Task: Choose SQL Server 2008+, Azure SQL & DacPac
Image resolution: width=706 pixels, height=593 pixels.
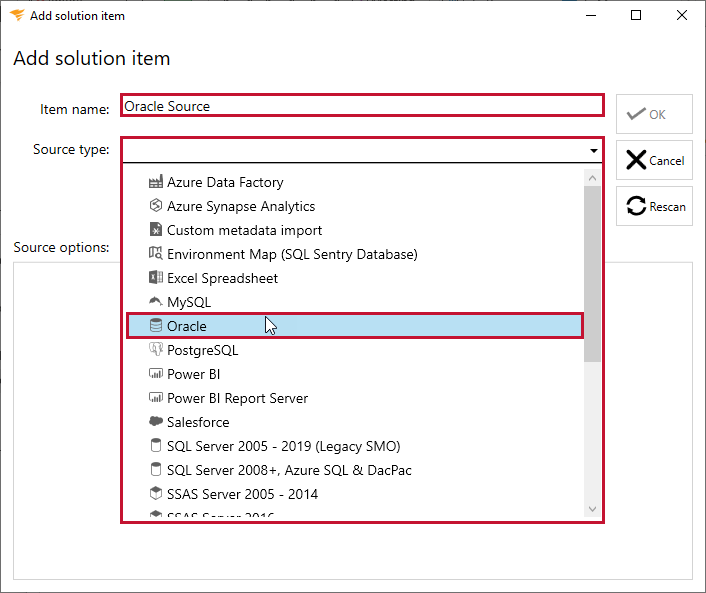Action: point(355,470)
